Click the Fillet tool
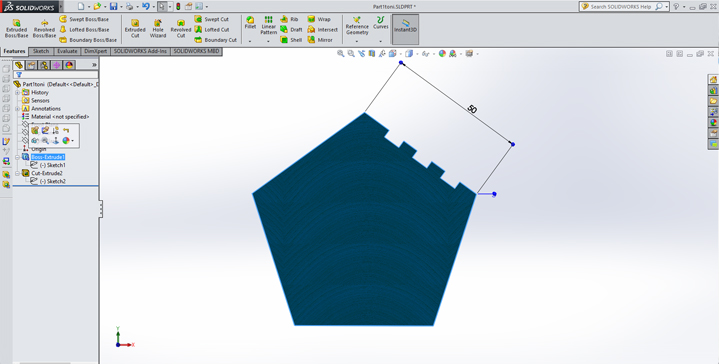Screen dimensions: 719x364 click(x=250, y=23)
